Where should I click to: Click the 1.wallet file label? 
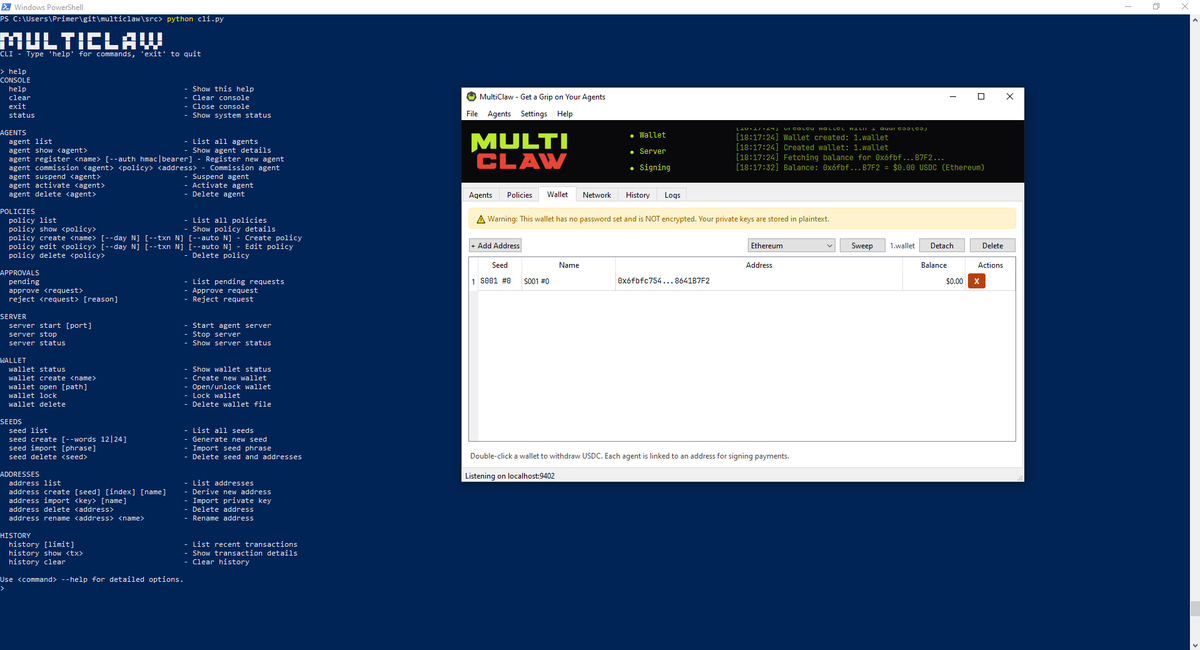pyautogui.click(x=902, y=245)
